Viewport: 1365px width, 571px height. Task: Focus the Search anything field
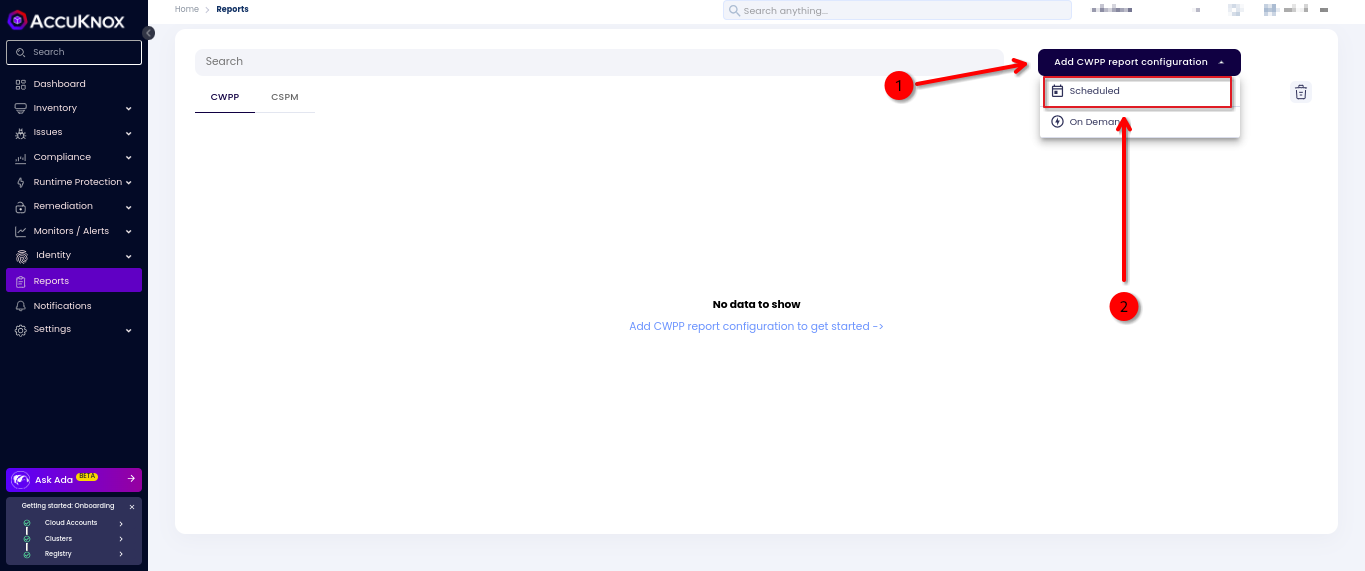pos(897,10)
